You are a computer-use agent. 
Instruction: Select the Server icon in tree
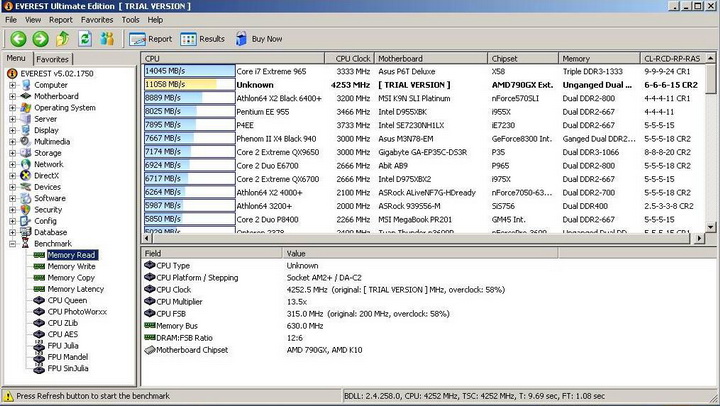[26, 119]
